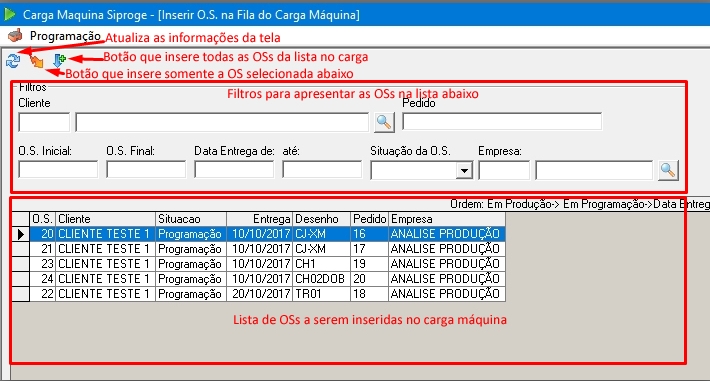This screenshot has height=381, width=710.
Task: Click the Empresa column header
Action: tap(447, 219)
